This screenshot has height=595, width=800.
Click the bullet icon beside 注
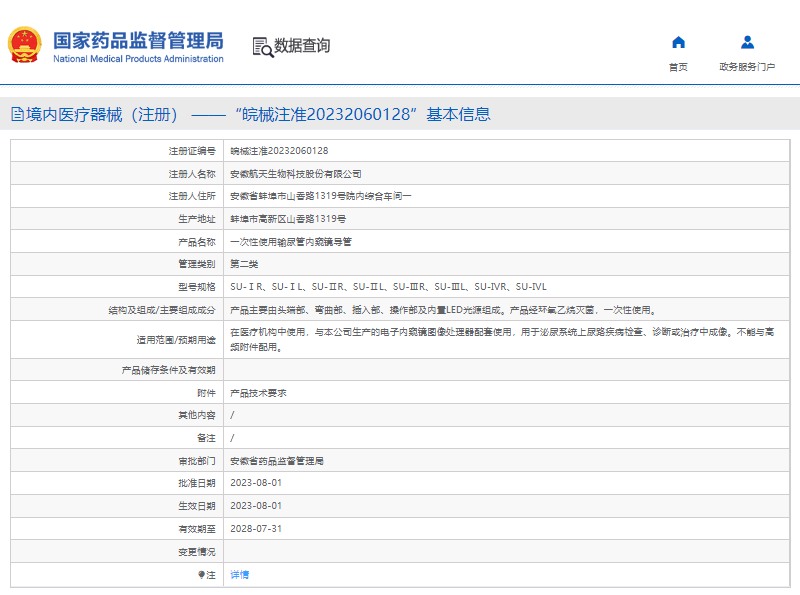[x=202, y=575]
